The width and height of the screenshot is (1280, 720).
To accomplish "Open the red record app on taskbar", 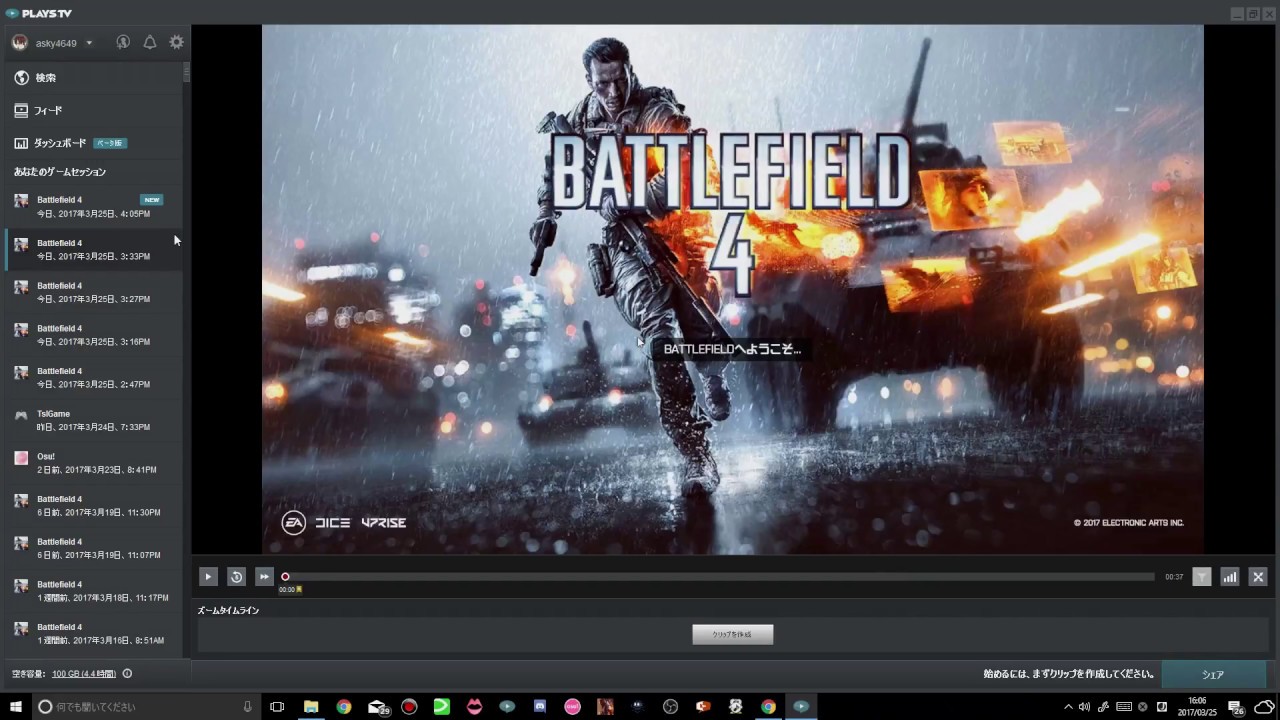I will (409, 707).
